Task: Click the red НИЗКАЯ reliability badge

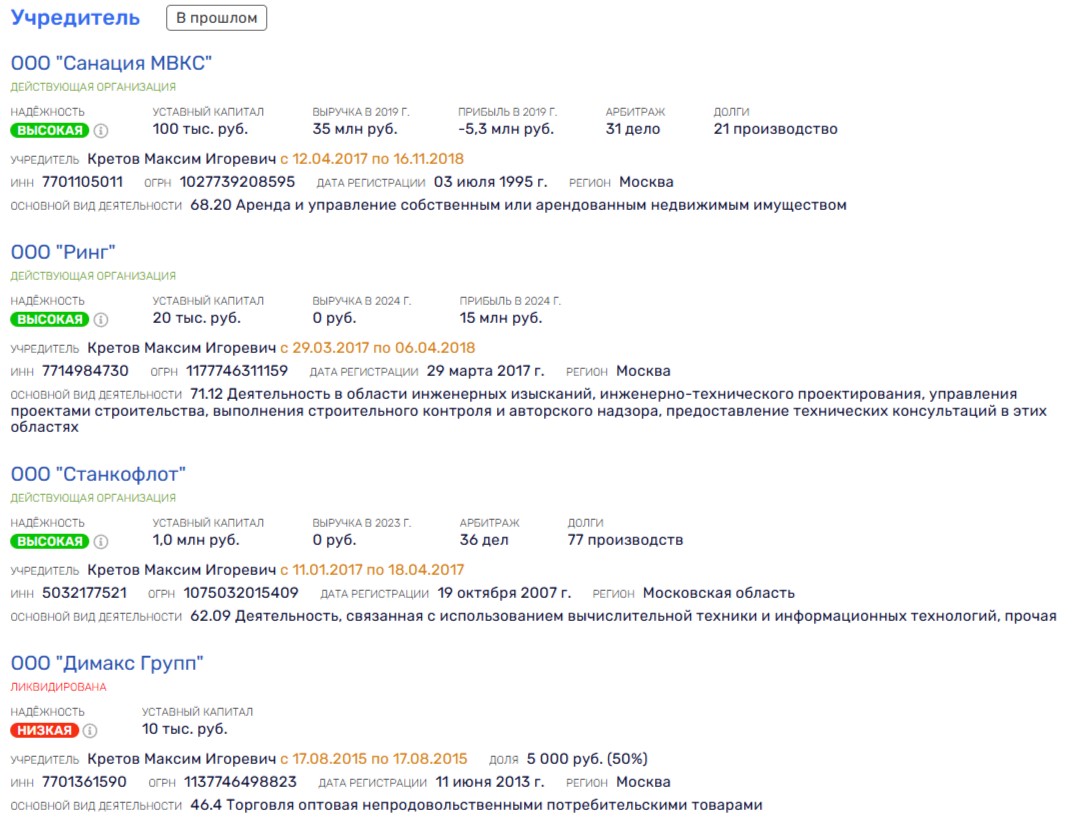Action: (x=44, y=731)
